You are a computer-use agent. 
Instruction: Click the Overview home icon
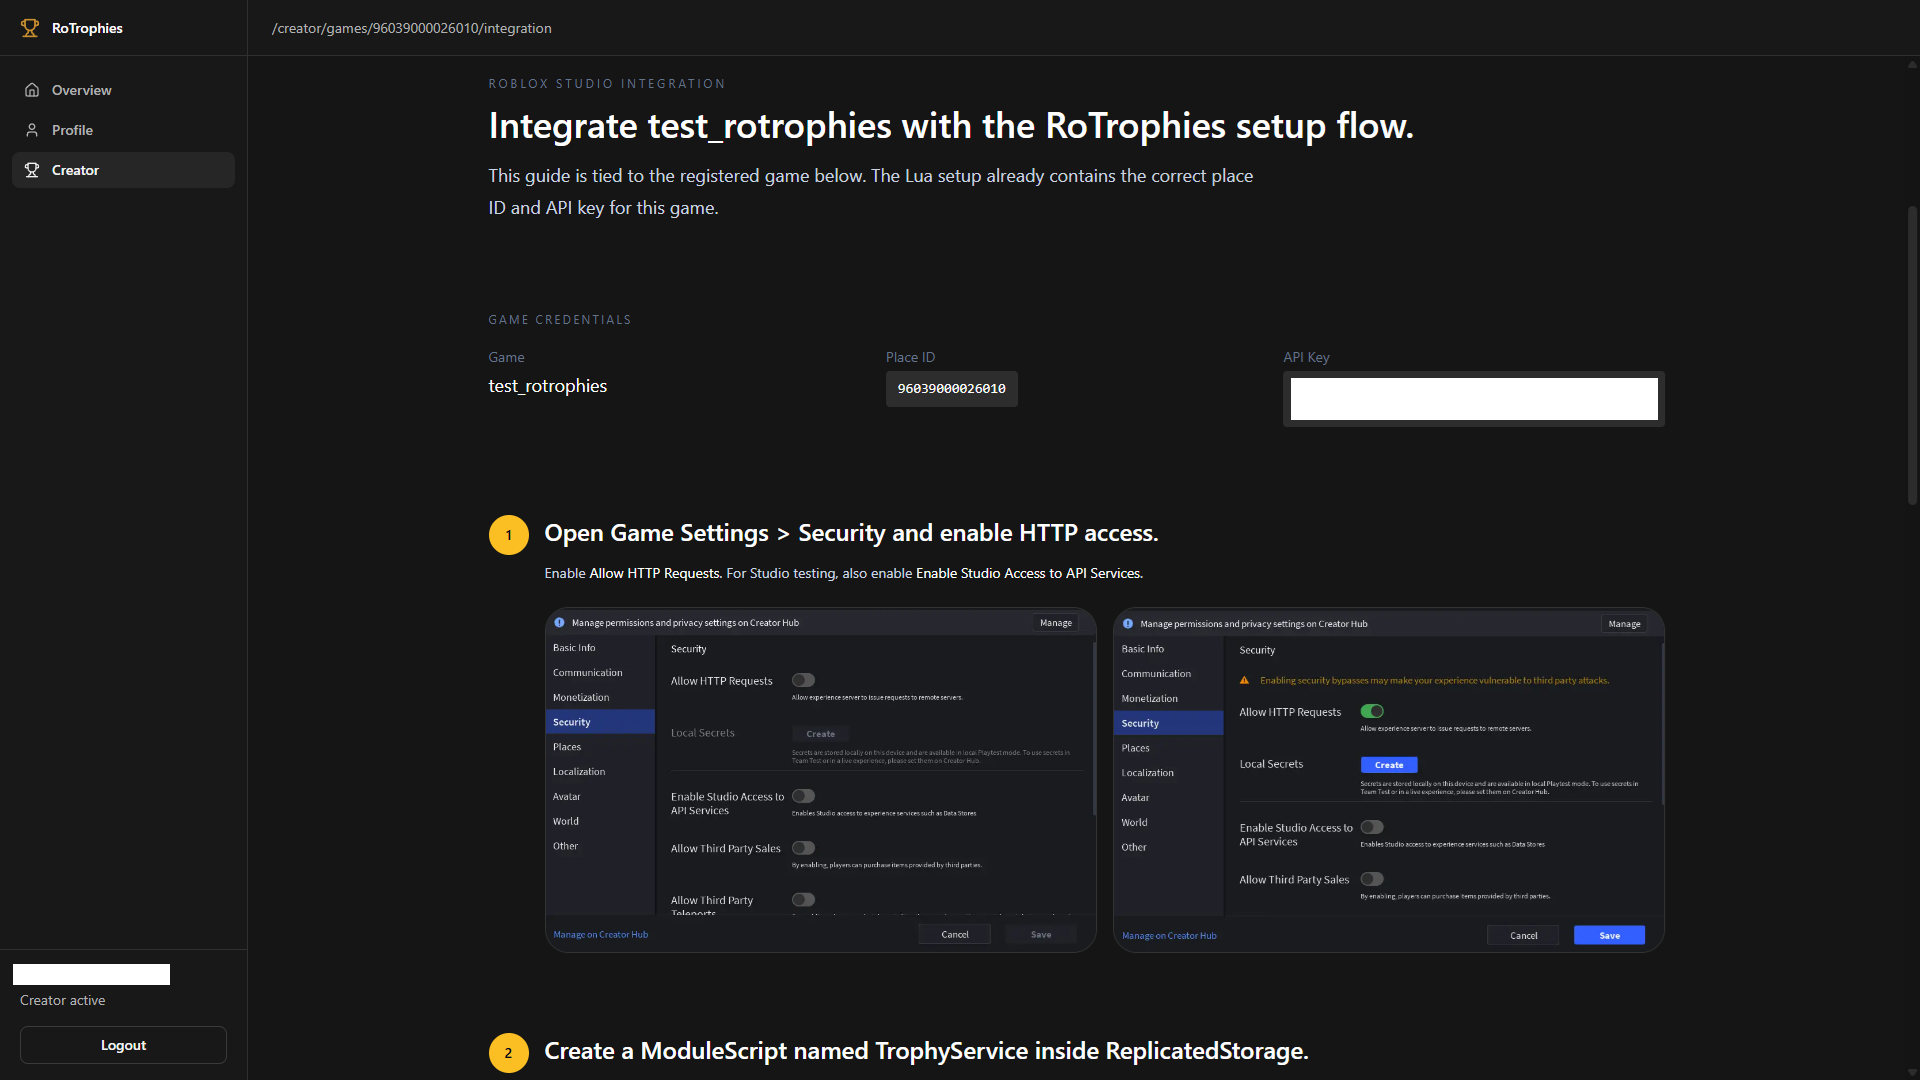coord(32,90)
